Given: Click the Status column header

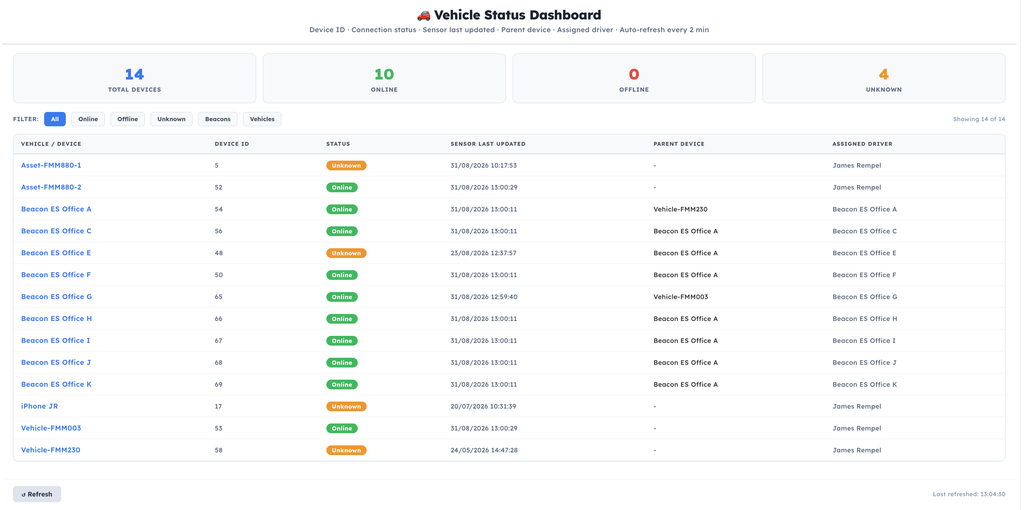Looking at the screenshot, I should pos(338,144).
